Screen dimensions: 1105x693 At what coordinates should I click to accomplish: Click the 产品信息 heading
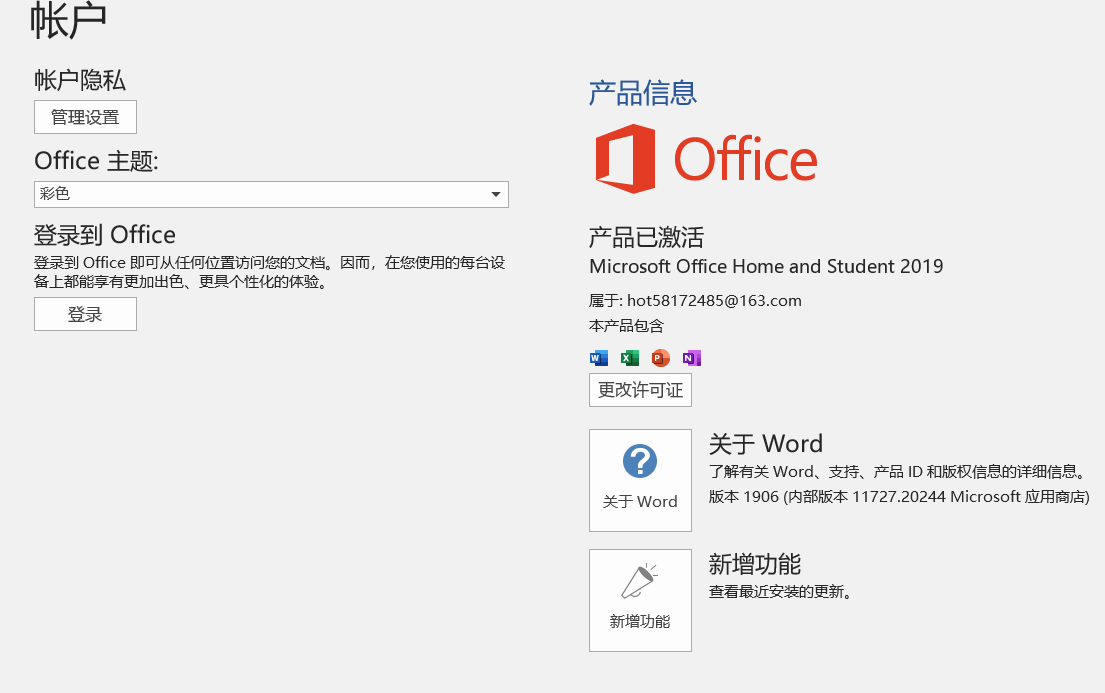tap(642, 93)
